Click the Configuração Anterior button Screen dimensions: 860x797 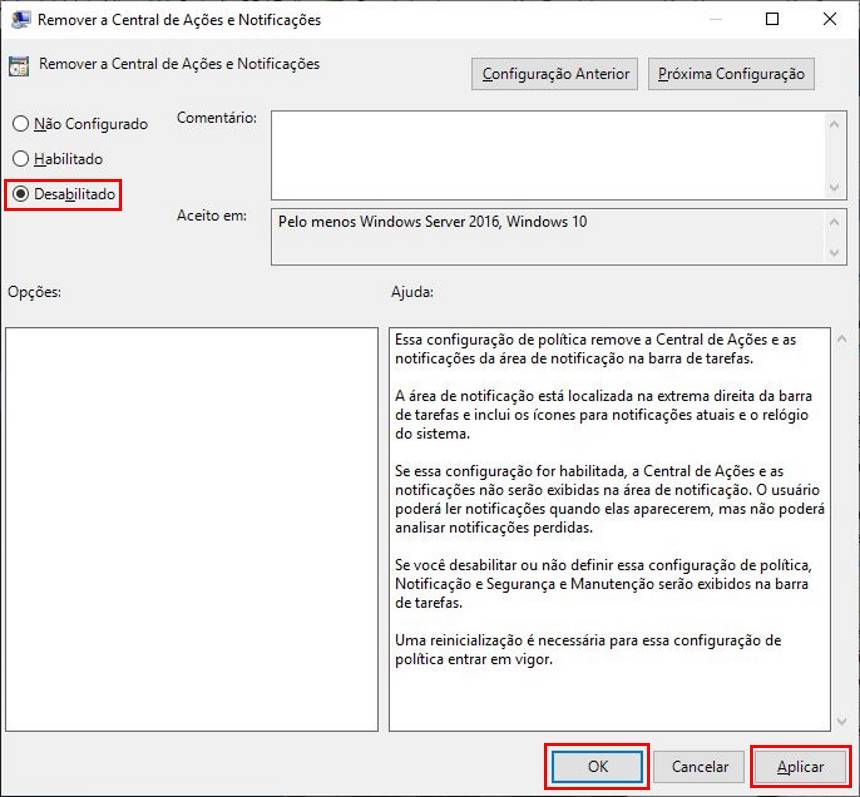pos(555,74)
